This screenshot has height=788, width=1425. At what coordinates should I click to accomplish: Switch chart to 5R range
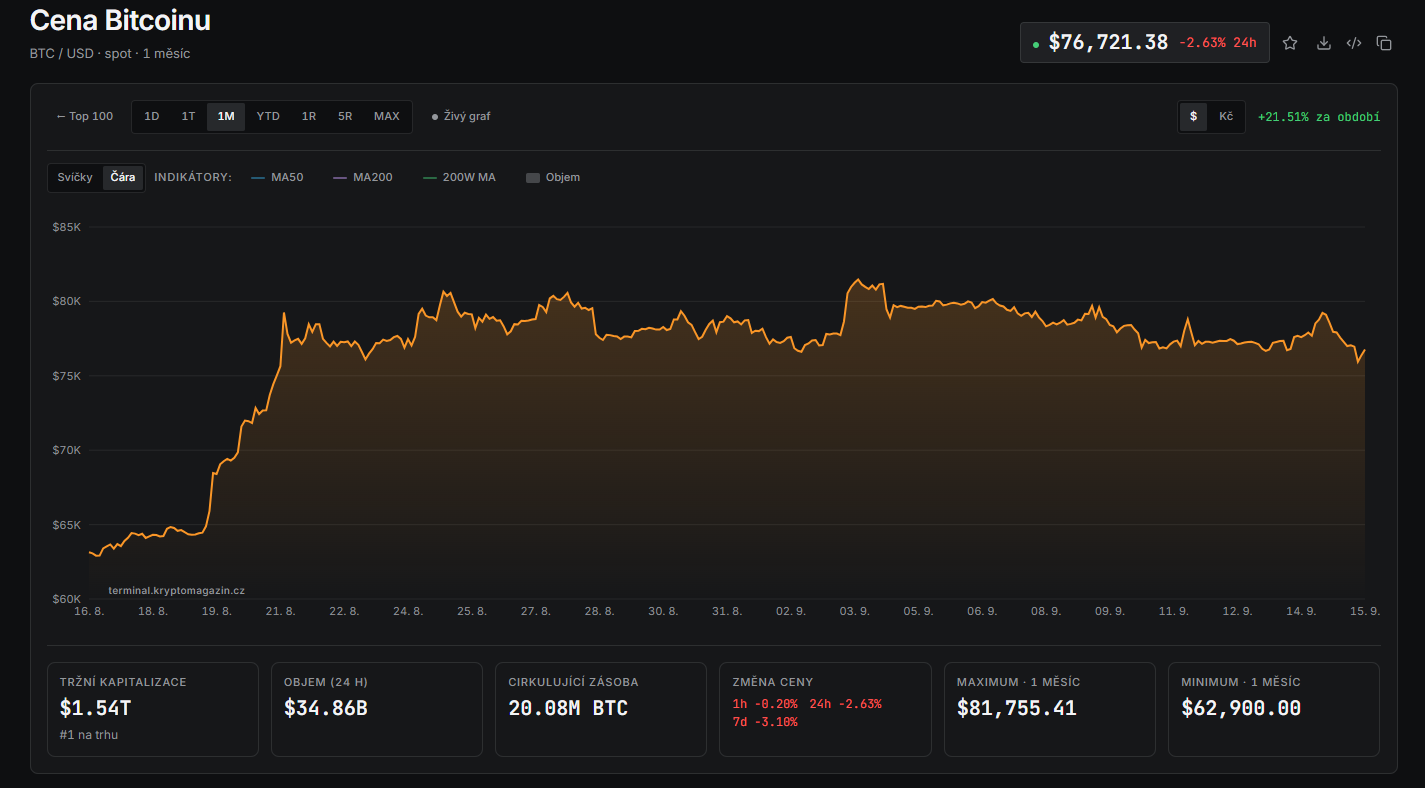tap(345, 116)
